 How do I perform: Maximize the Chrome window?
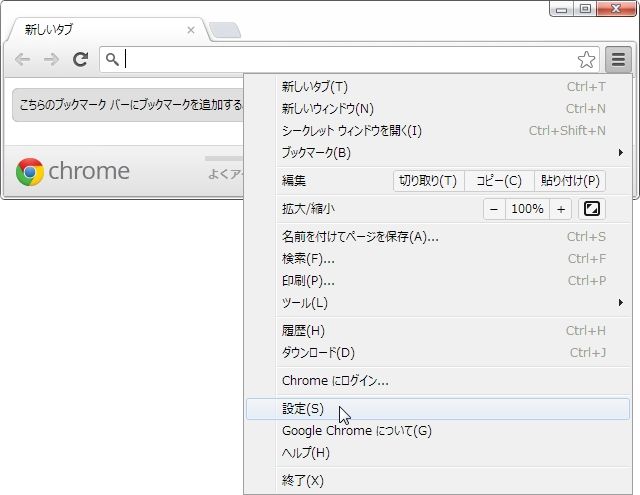pyautogui.click(x=585, y=9)
